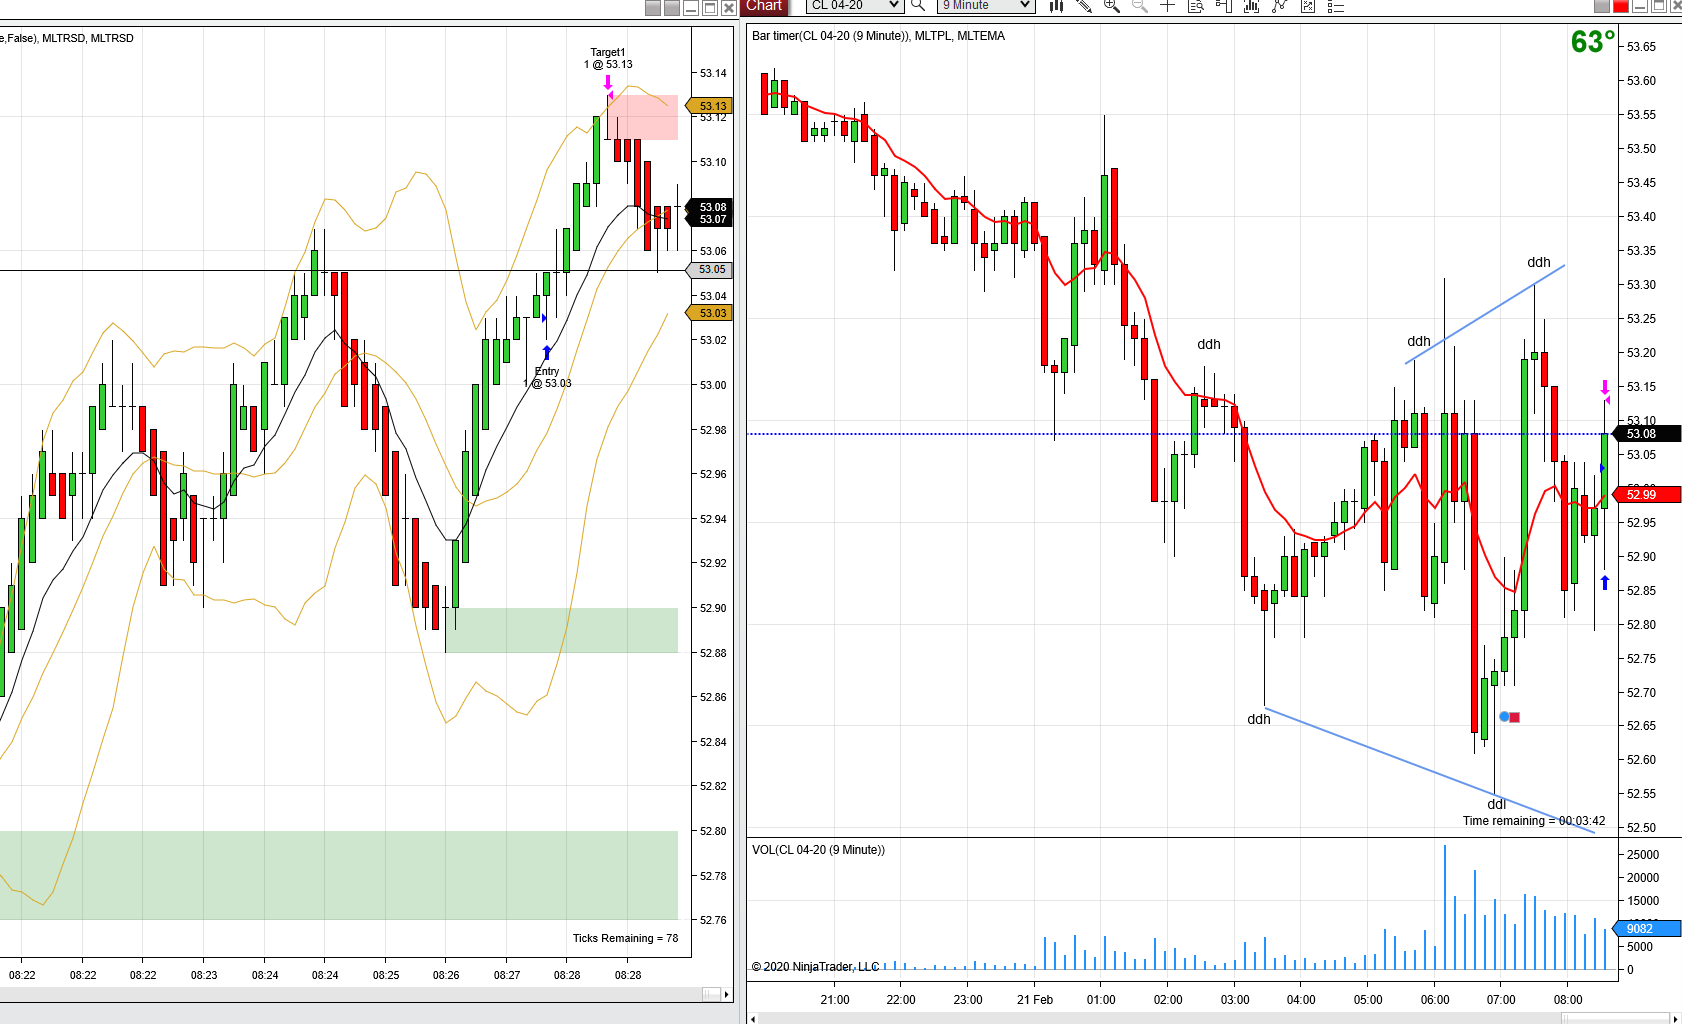
Task: Click the red 52.99 EMA price tag
Action: point(1649,494)
